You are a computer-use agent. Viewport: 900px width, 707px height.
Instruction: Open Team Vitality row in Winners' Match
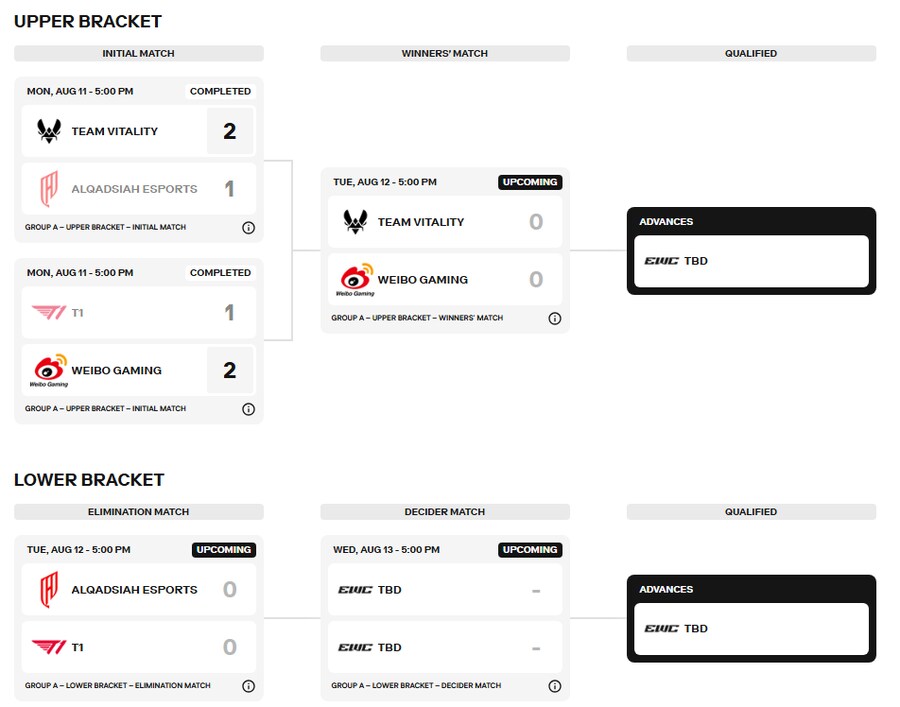click(445, 222)
